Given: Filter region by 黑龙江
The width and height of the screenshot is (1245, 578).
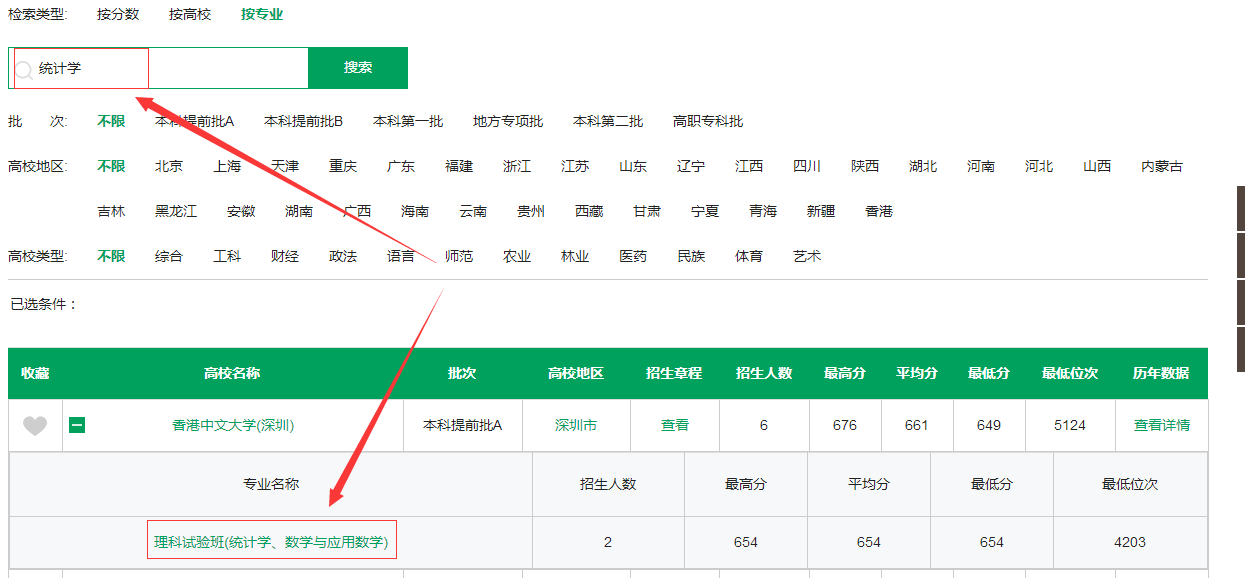Looking at the screenshot, I should tap(176, 211).
